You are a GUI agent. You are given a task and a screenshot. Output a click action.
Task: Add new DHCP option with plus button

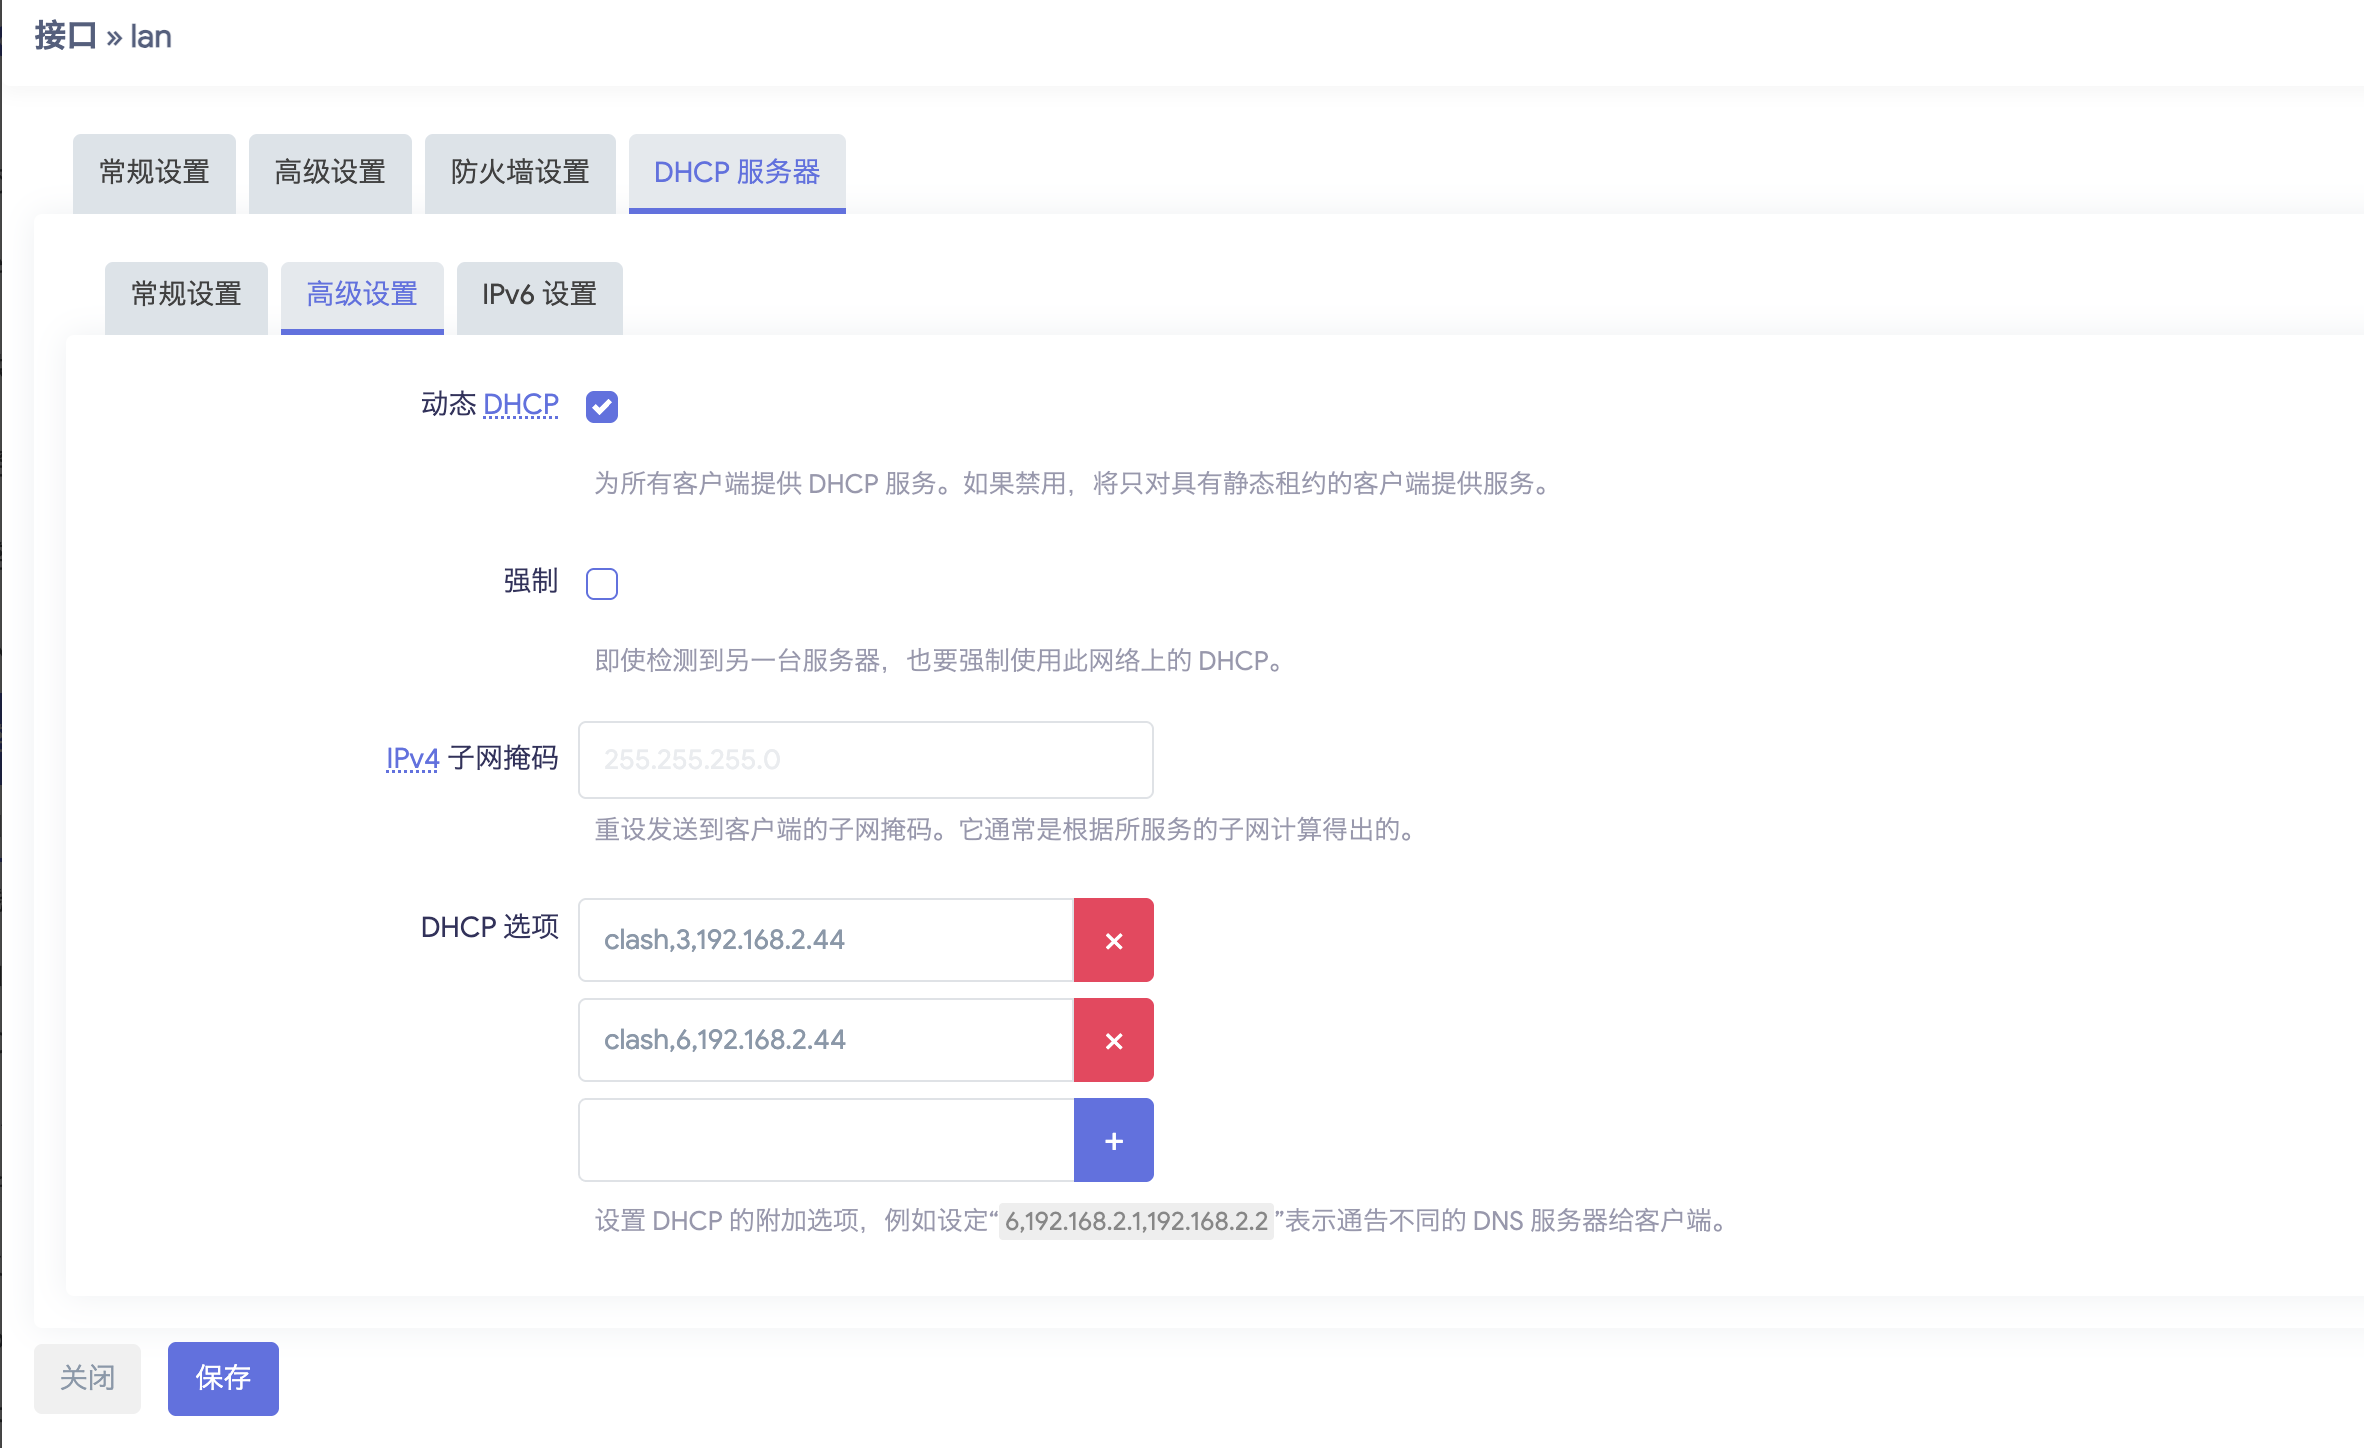click(x=1113, y=1140)
